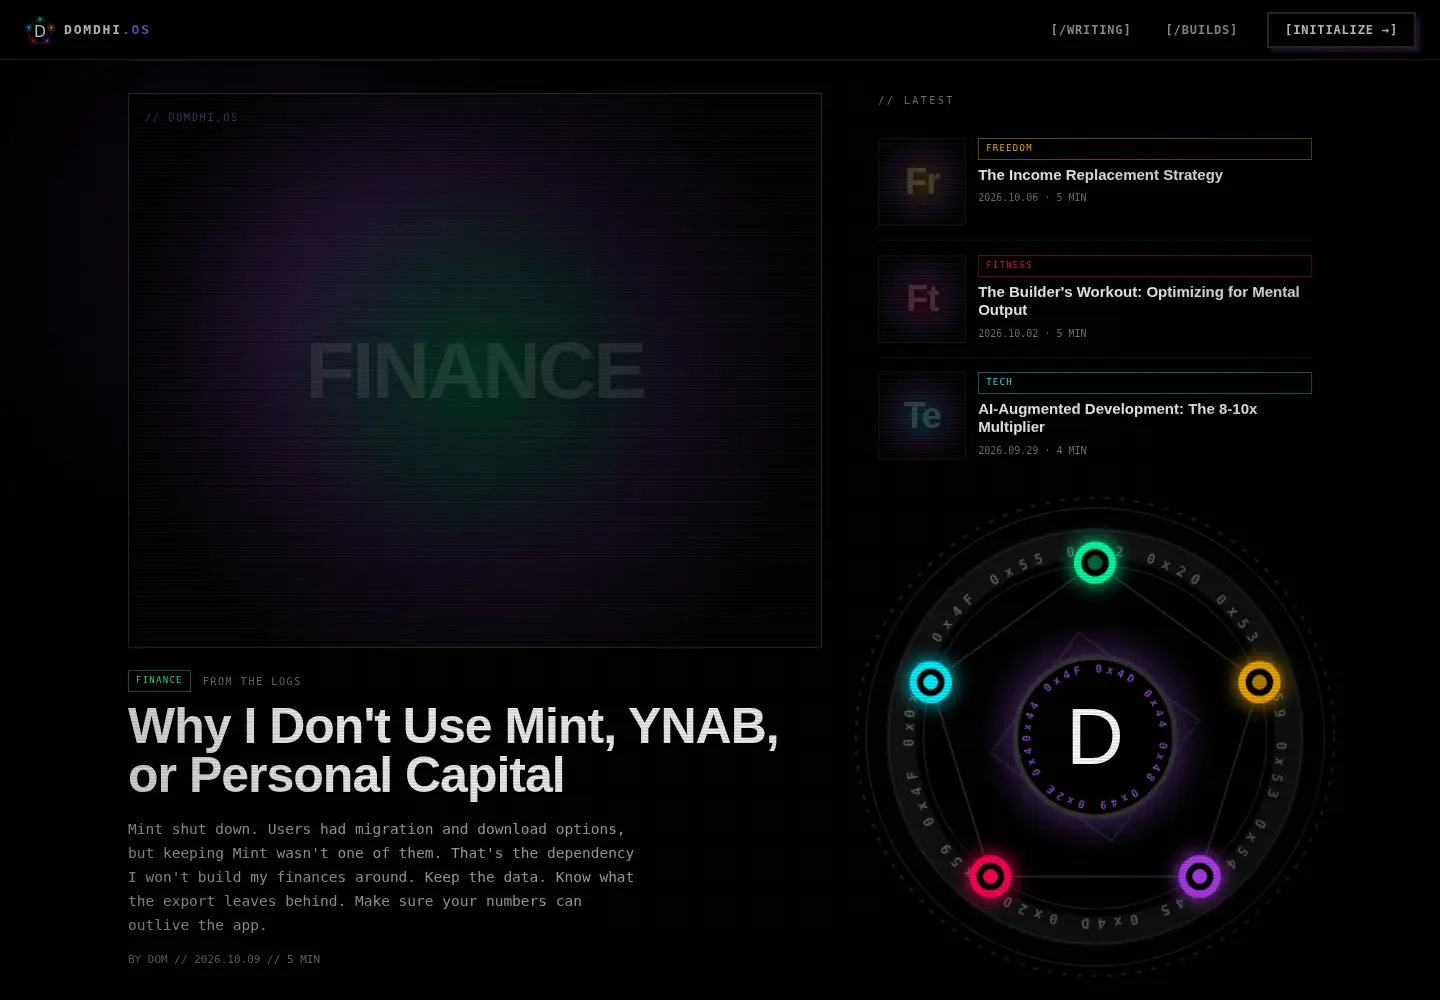This screenshot has height=1000, width=1440.
Task: Open the Mint, YNAB article headline
Action: click(x=453, y=750)
